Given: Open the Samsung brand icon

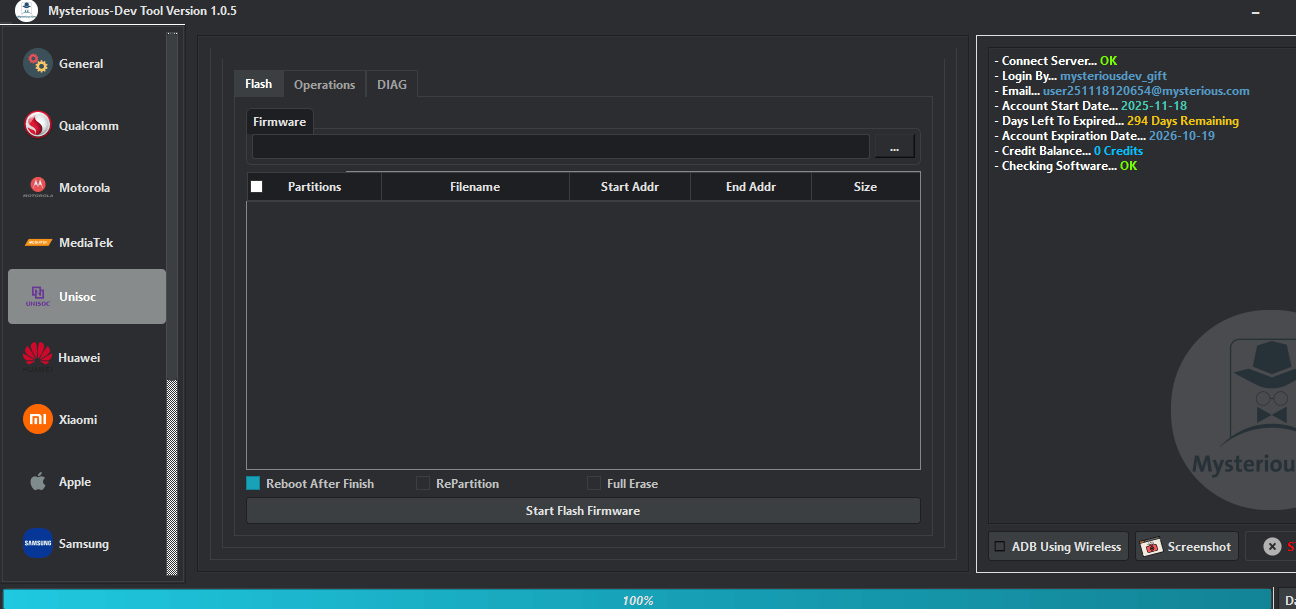Looking at the screenshot, I should point(37,543).
